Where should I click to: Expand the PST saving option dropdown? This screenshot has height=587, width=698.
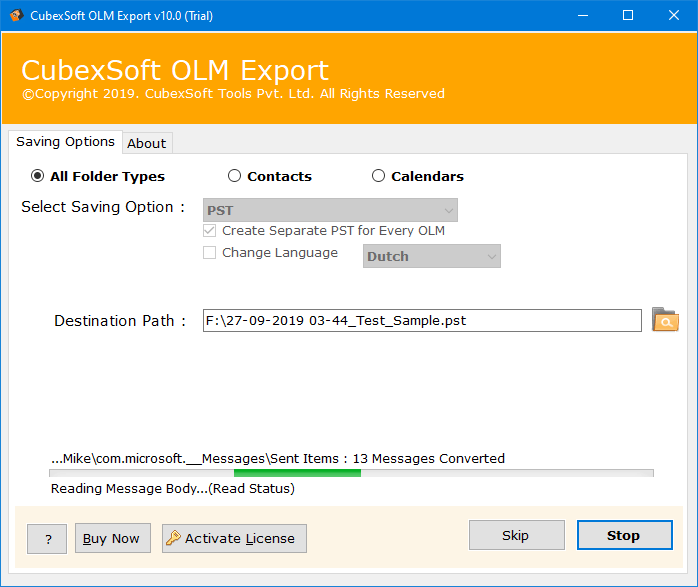click(x=330, y=210)
